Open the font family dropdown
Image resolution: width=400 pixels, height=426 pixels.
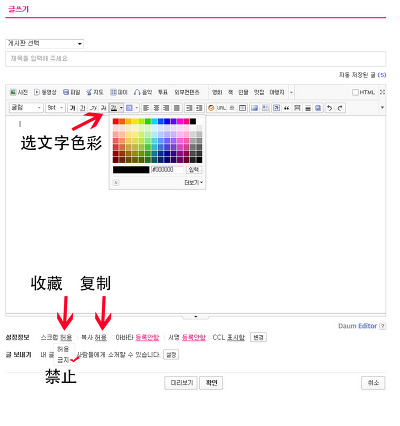tap(26, 108)
